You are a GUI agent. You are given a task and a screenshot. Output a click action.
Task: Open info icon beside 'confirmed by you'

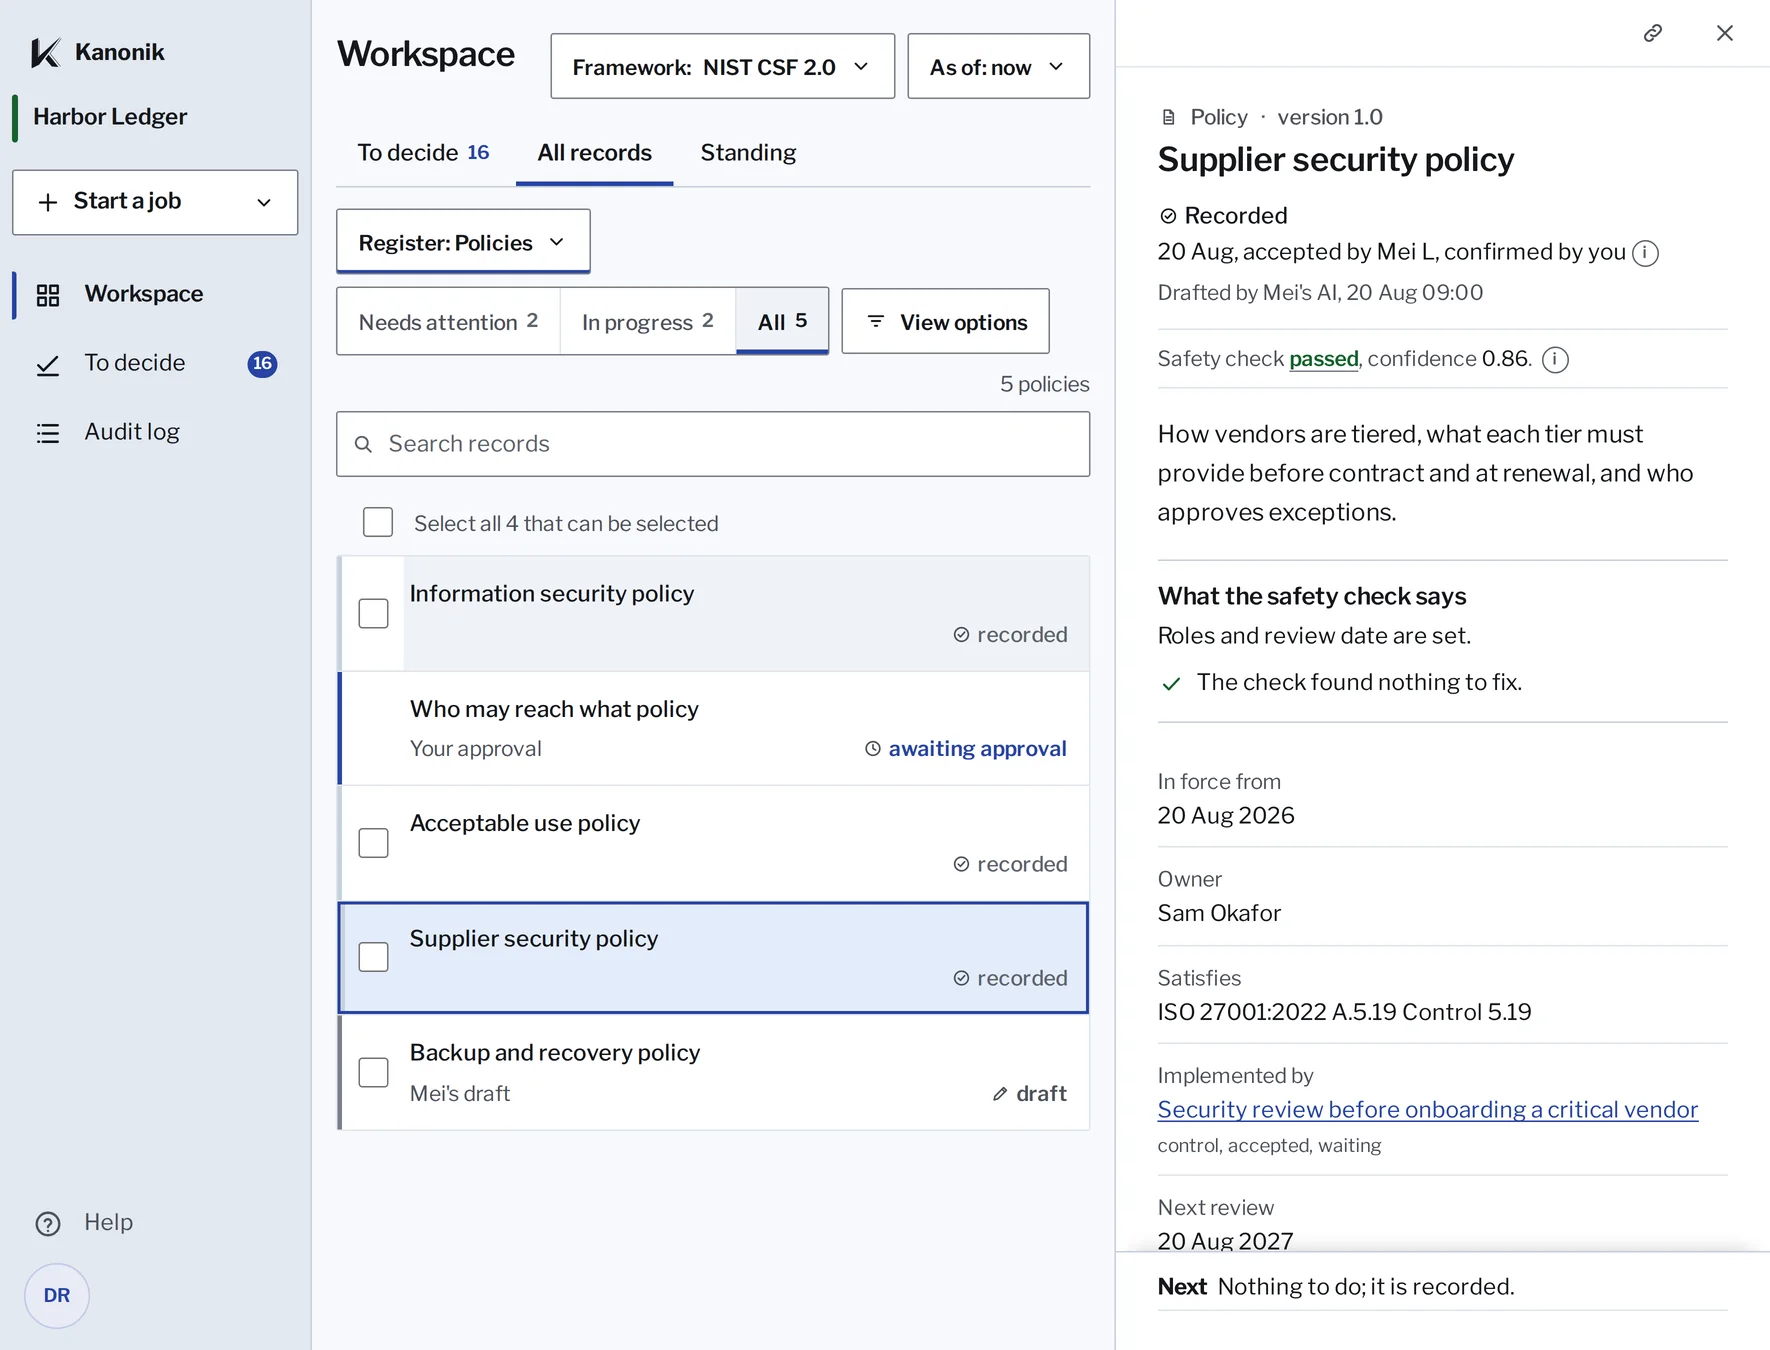click(1645, 253)
